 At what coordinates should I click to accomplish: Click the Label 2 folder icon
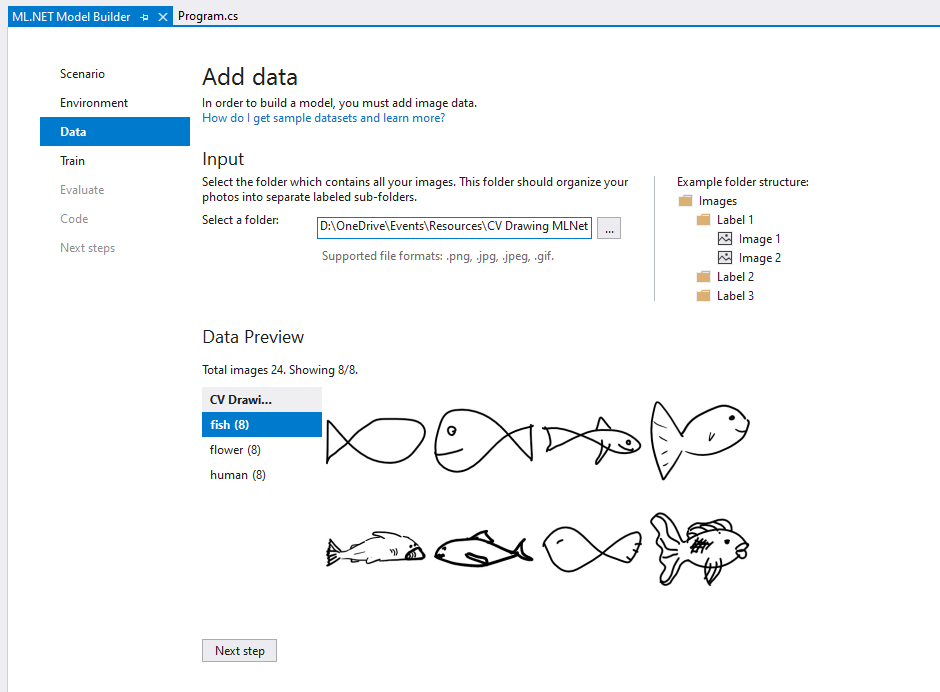[704, 277]
